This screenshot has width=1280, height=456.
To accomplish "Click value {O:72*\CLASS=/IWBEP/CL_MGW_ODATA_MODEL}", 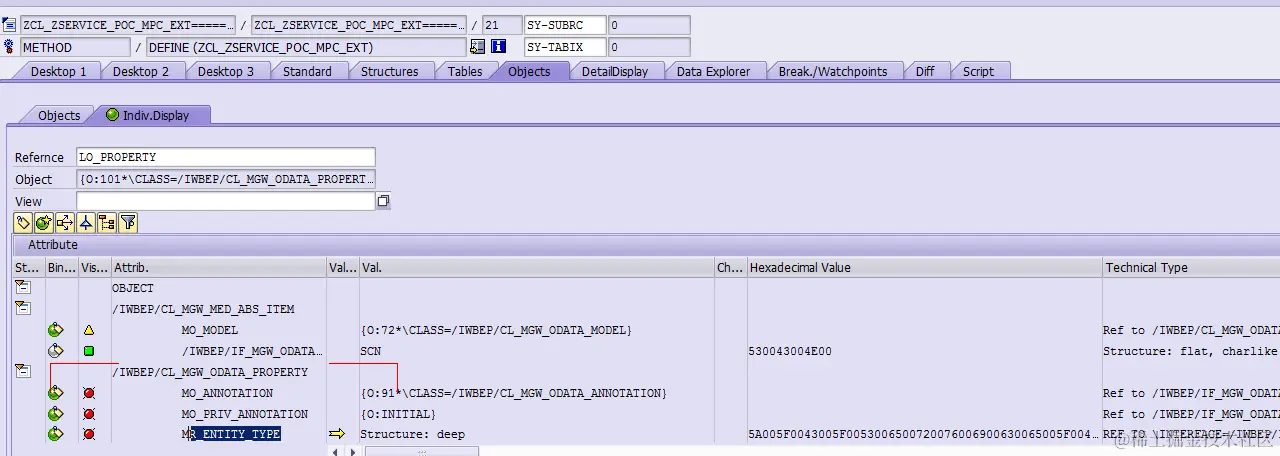I will coord(496,330).
